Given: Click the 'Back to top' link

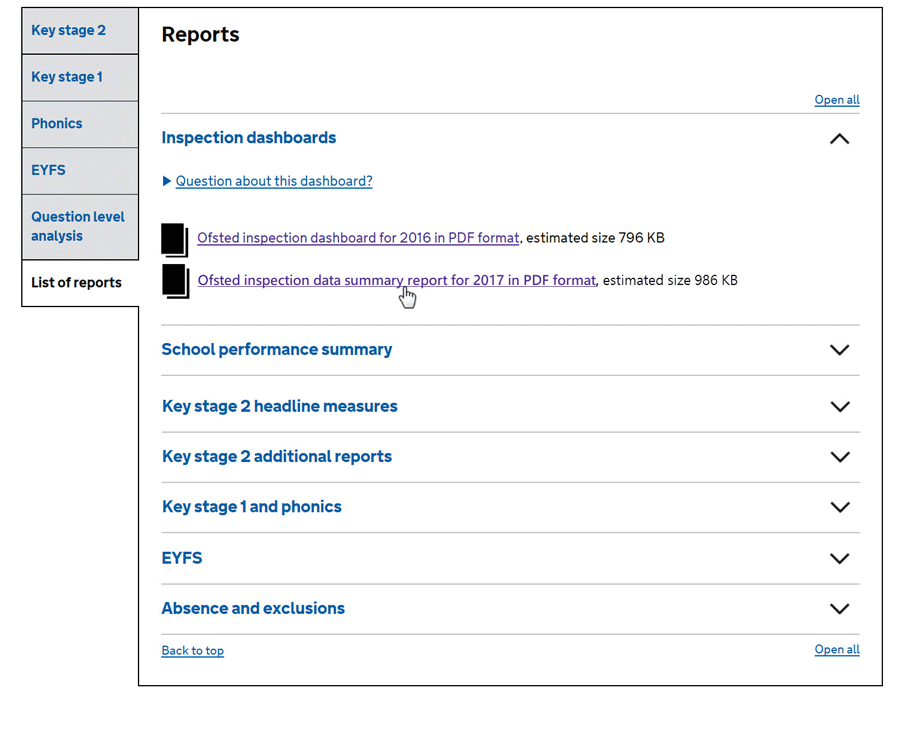Looking at the screenshot, I should pos(192,651).
